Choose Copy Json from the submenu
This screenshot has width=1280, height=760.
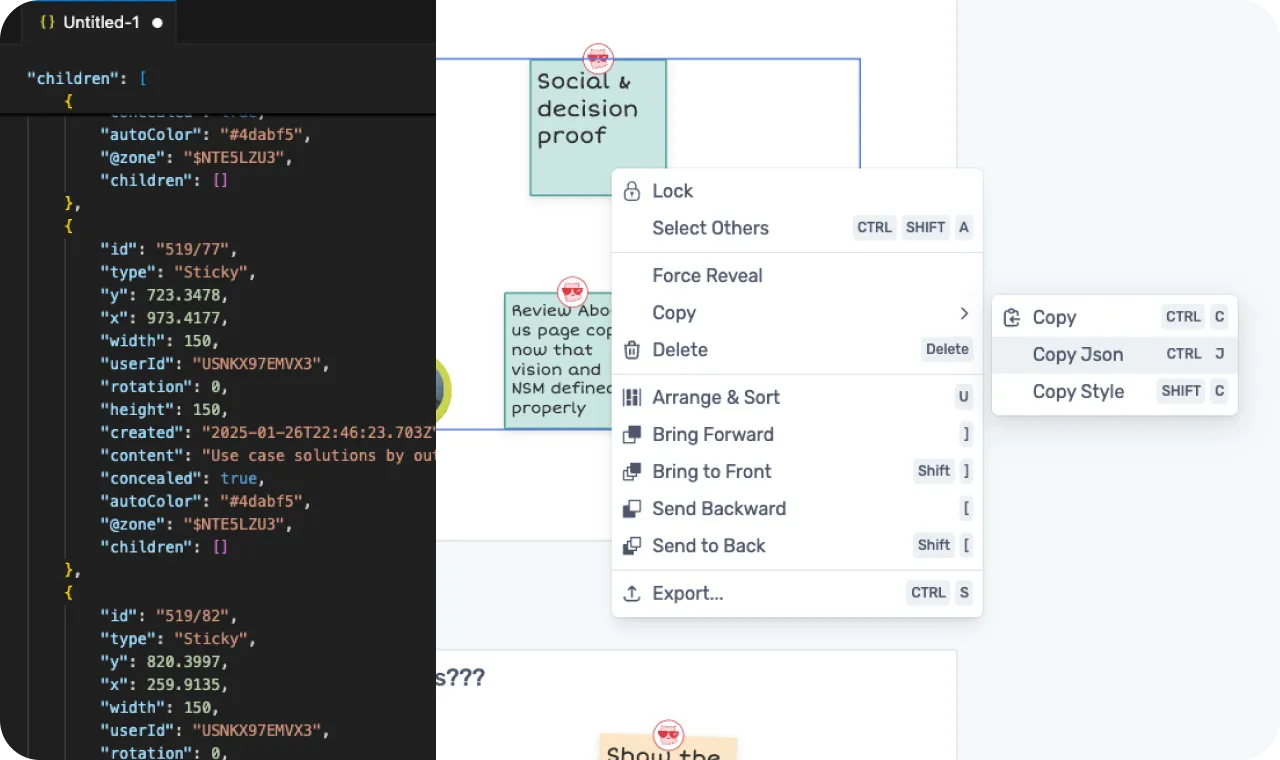(1077, 354)
